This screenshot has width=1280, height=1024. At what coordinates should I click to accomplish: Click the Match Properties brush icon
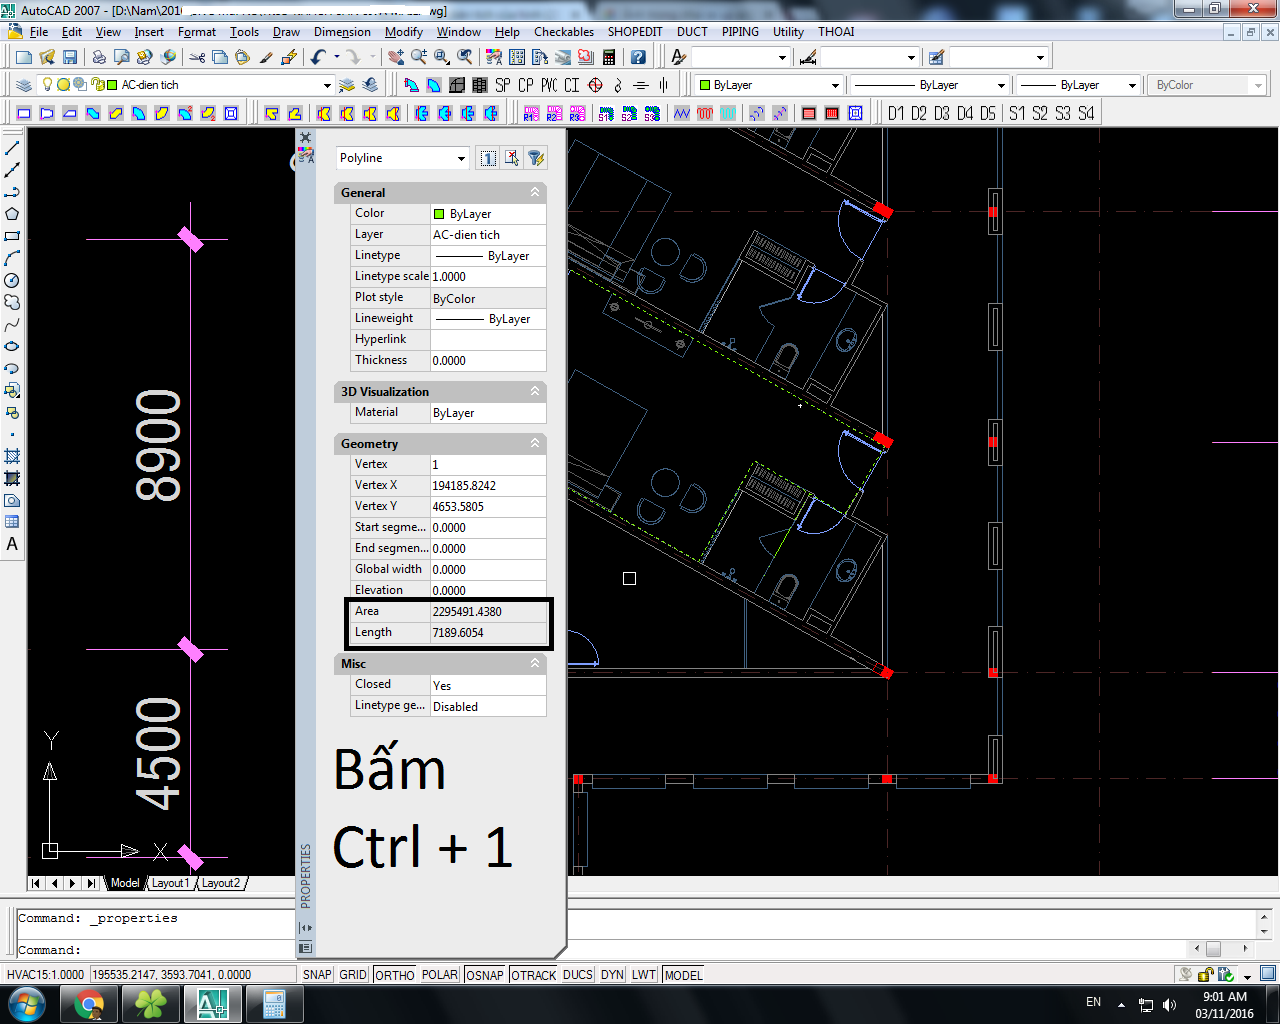click(266, 57)
